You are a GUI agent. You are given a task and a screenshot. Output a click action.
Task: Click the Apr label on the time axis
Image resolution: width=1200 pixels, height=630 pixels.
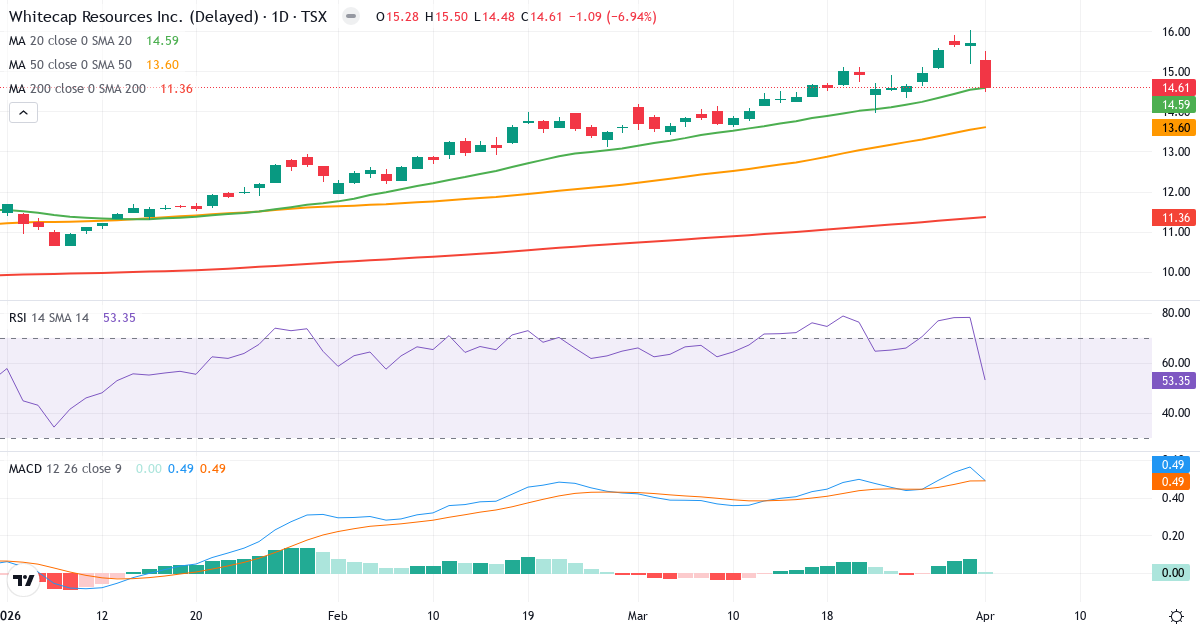(x=986, y=617)
